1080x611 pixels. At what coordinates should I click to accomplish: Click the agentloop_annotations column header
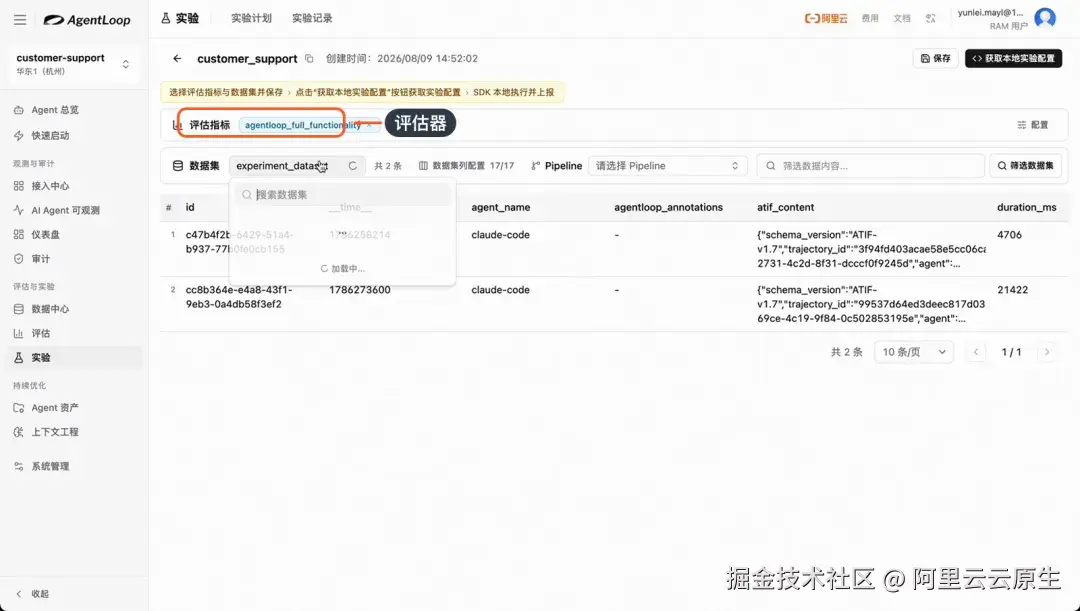[x=668, y=207]
